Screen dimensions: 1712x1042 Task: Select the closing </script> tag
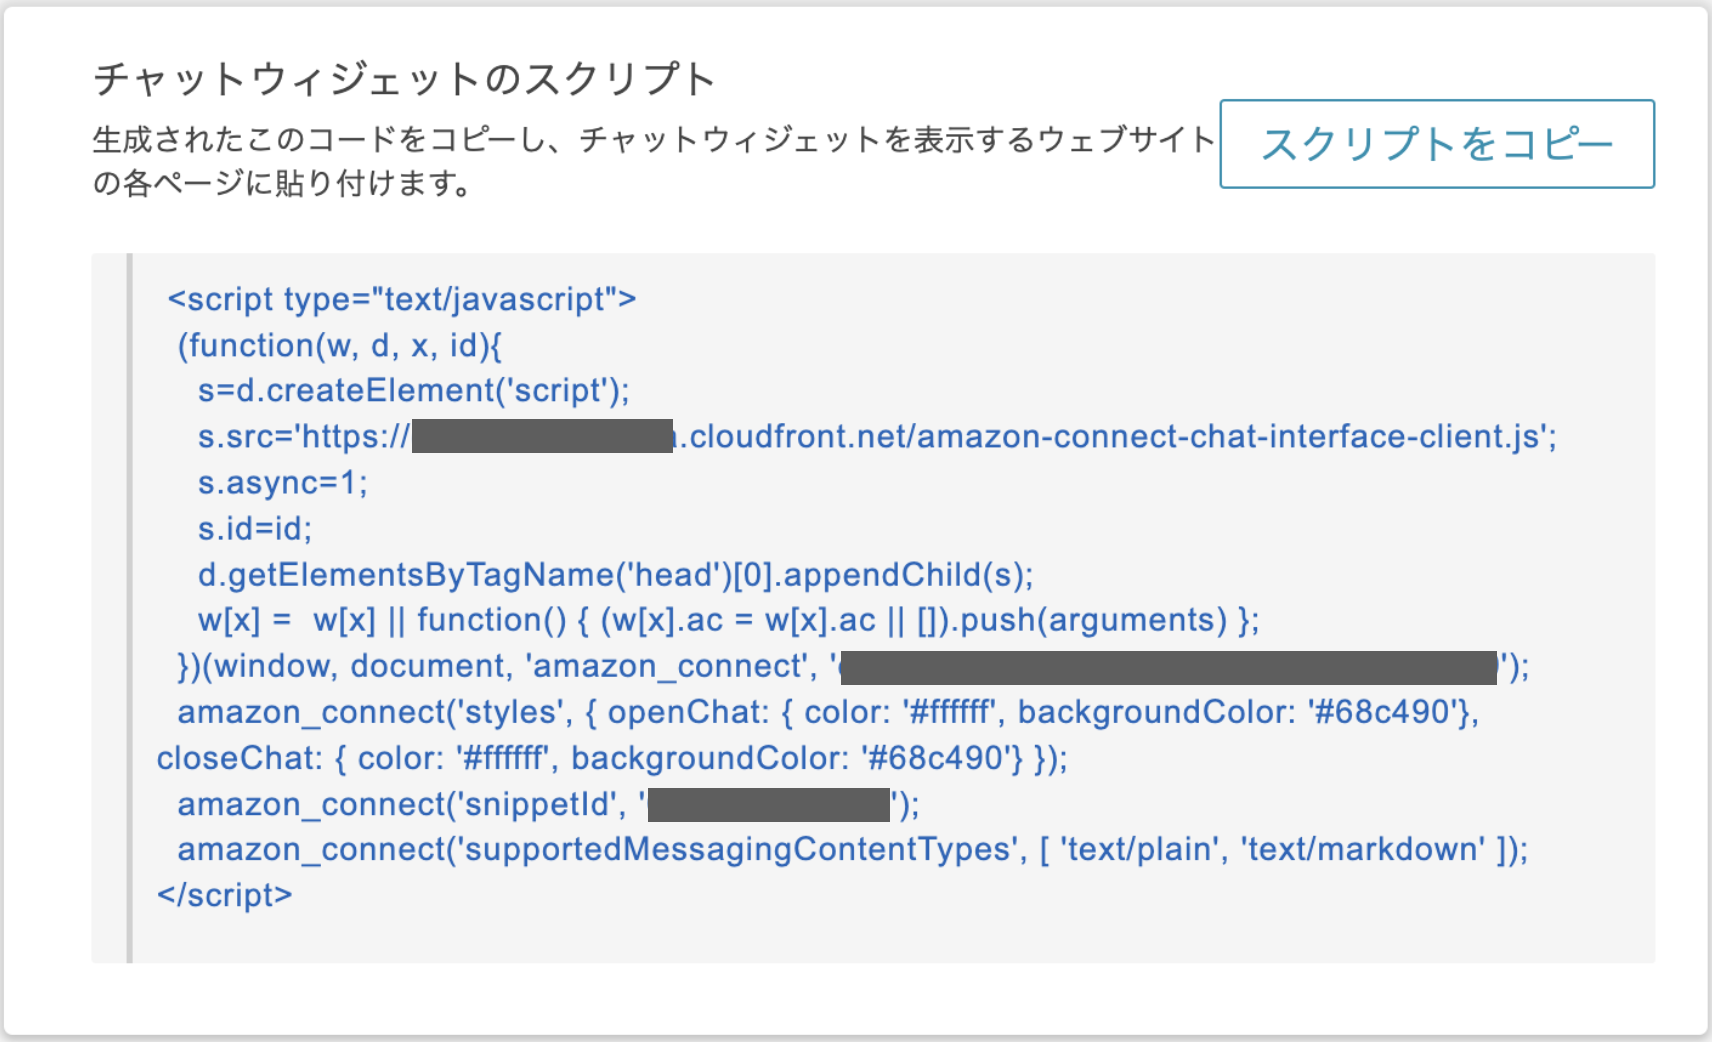(x=225, y=895)
